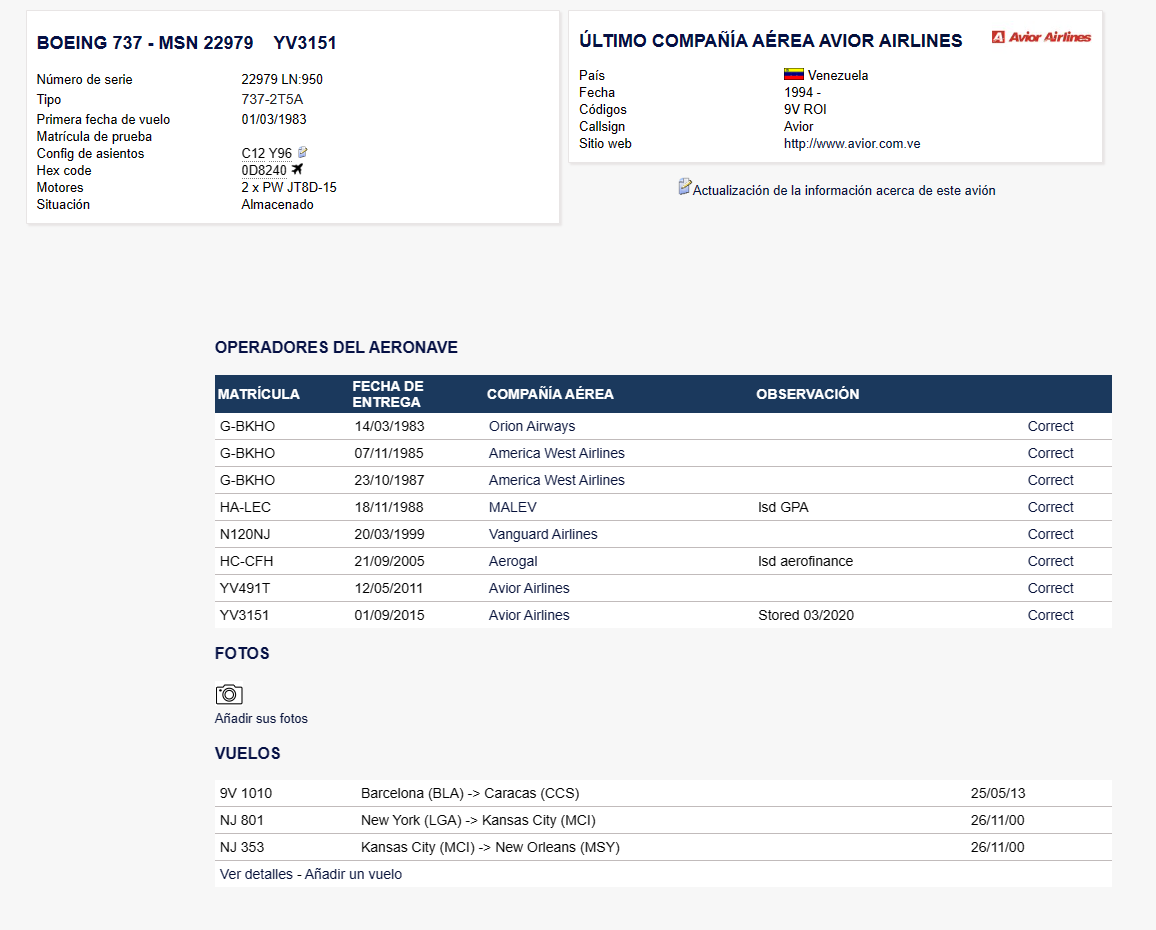Click Correct in the Orion Airways row

click(1051, 426)
